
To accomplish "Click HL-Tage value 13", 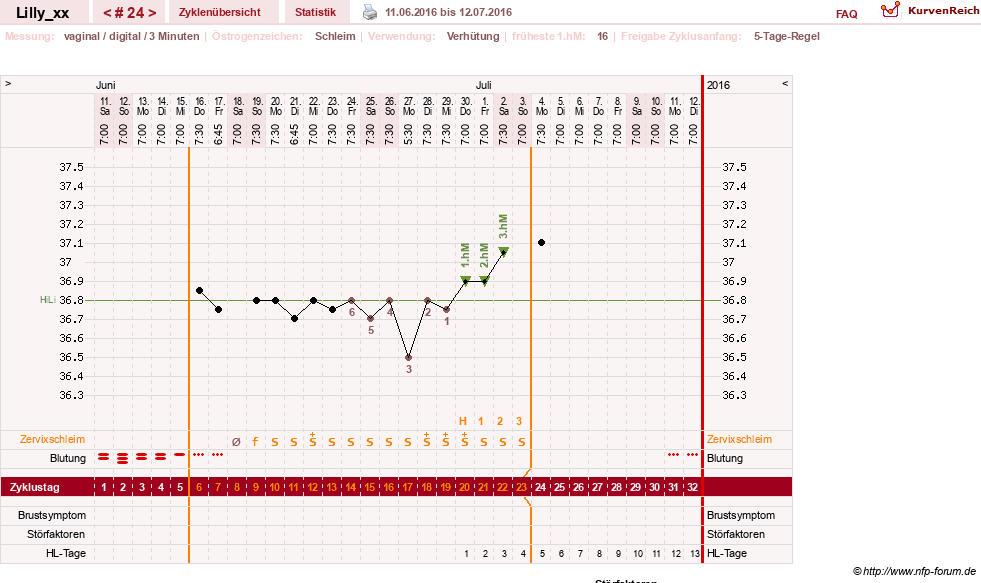I will [x=694, y=554].
